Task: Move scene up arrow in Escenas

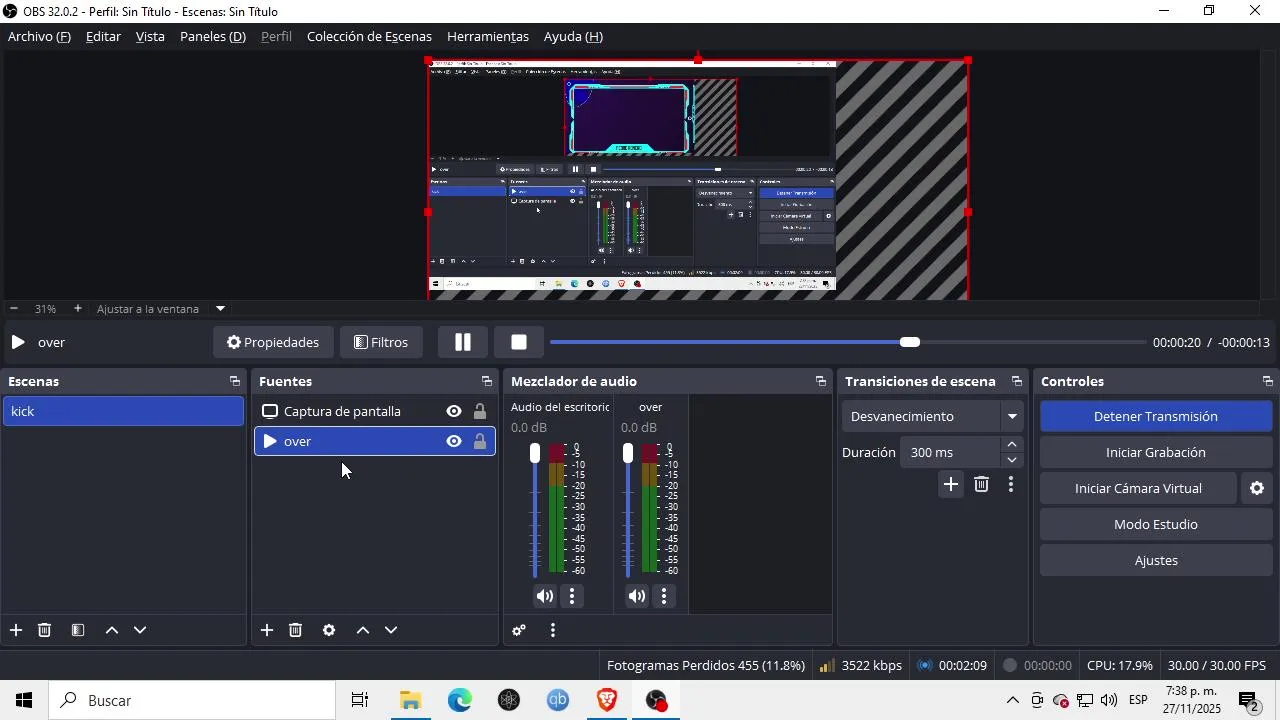Action: point(112,630)
